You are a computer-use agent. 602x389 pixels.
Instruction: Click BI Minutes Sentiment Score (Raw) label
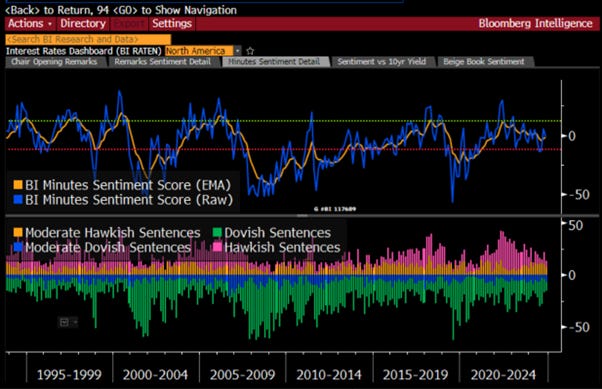coord(129,200)
